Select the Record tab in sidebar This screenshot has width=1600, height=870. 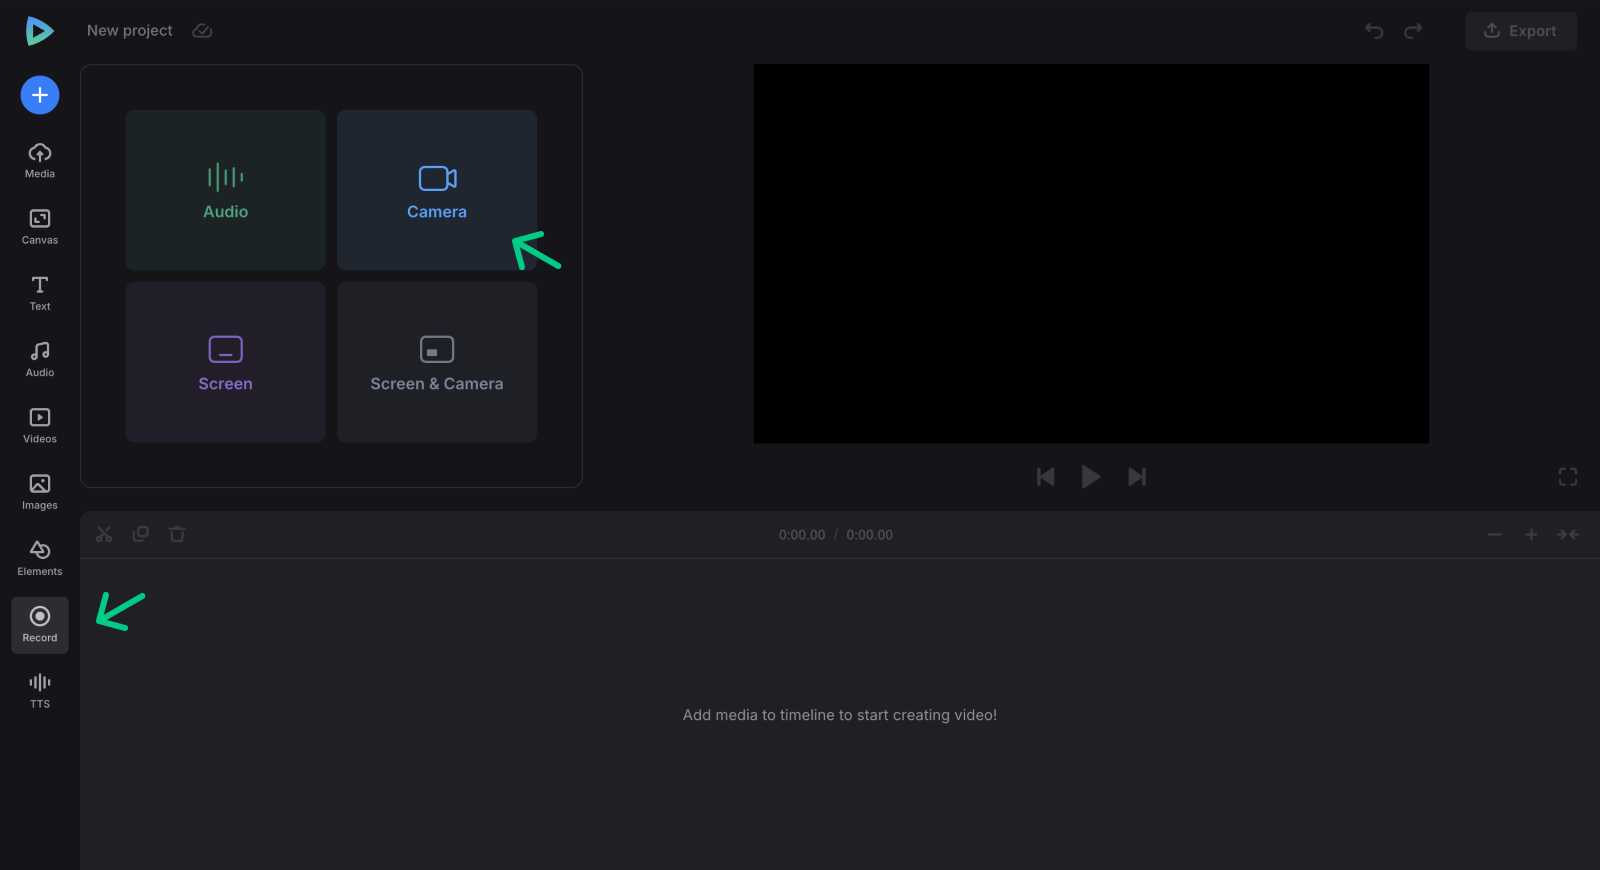[40, 625]
